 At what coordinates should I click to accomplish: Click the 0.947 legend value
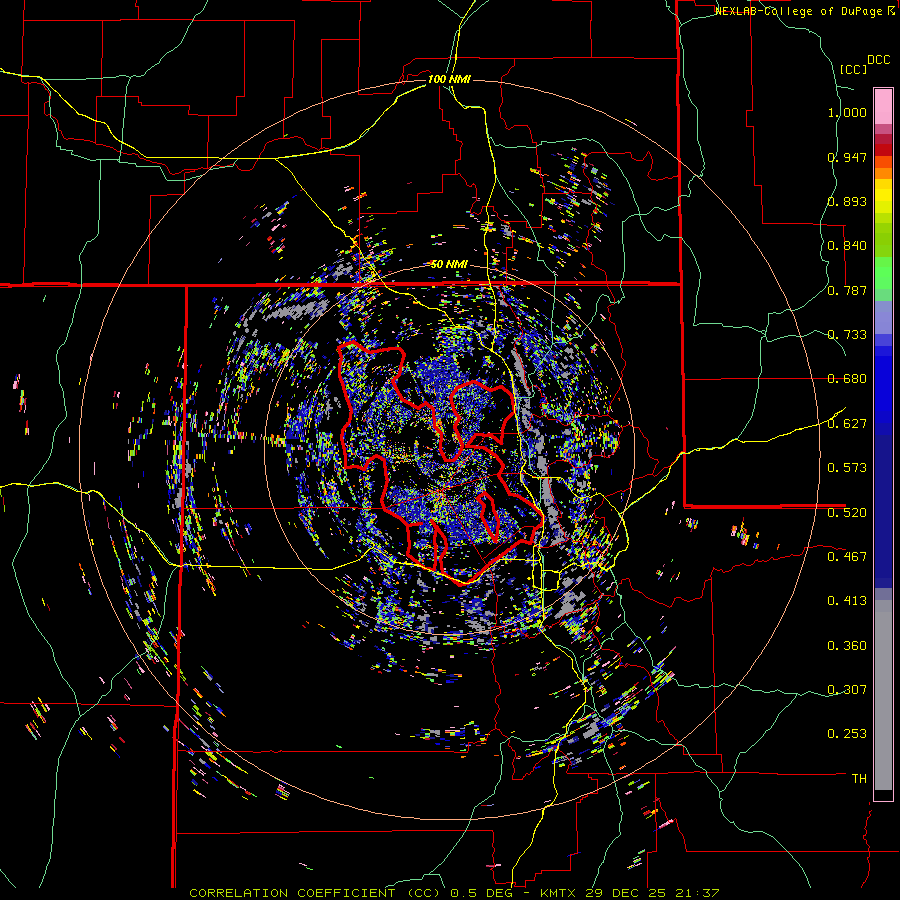point(847,157)
